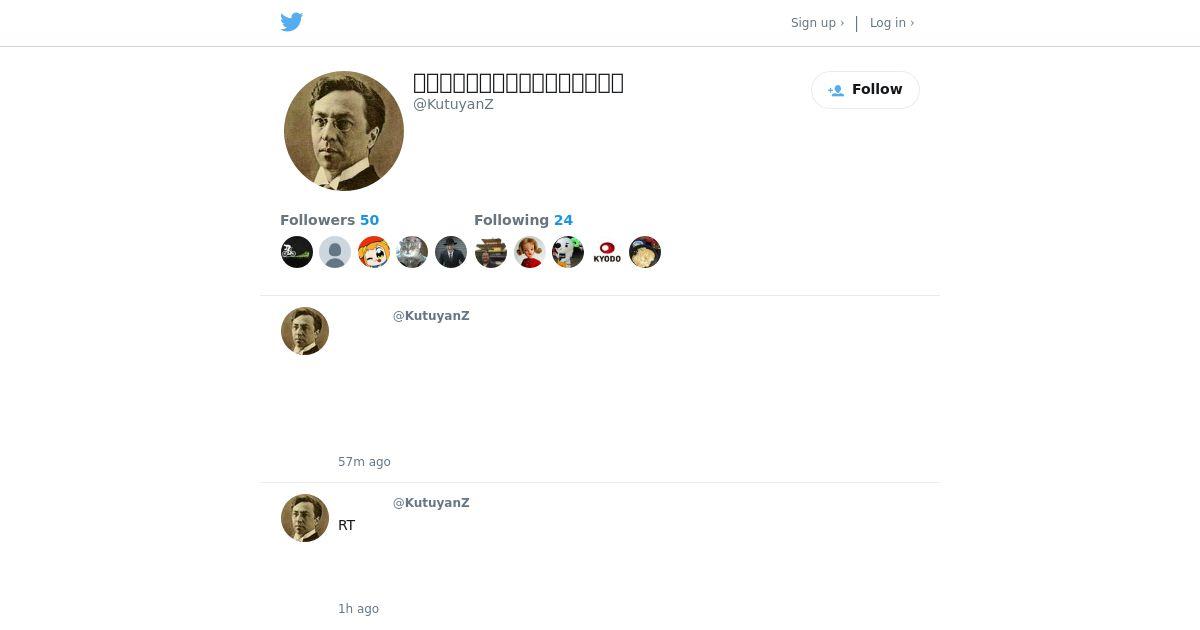Select the black bicycle follower avatar
Screen dimensions: 1200x630
coord(297,252)
